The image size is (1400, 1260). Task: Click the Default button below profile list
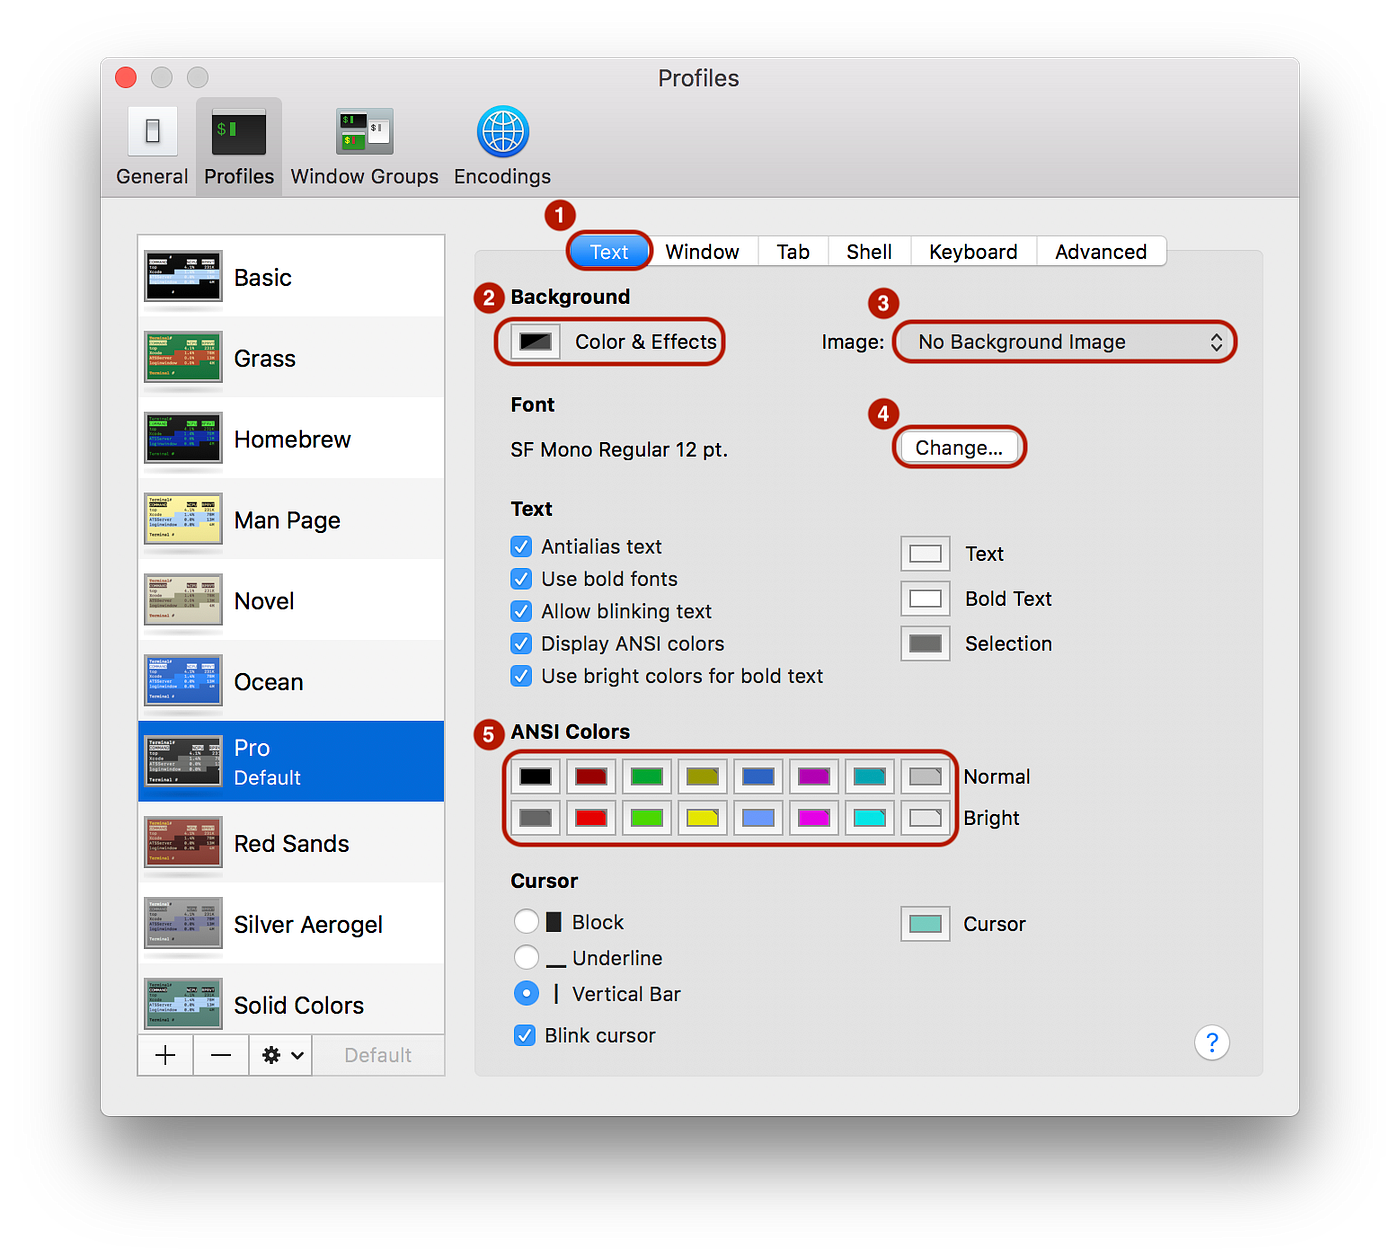[377, 1055]
